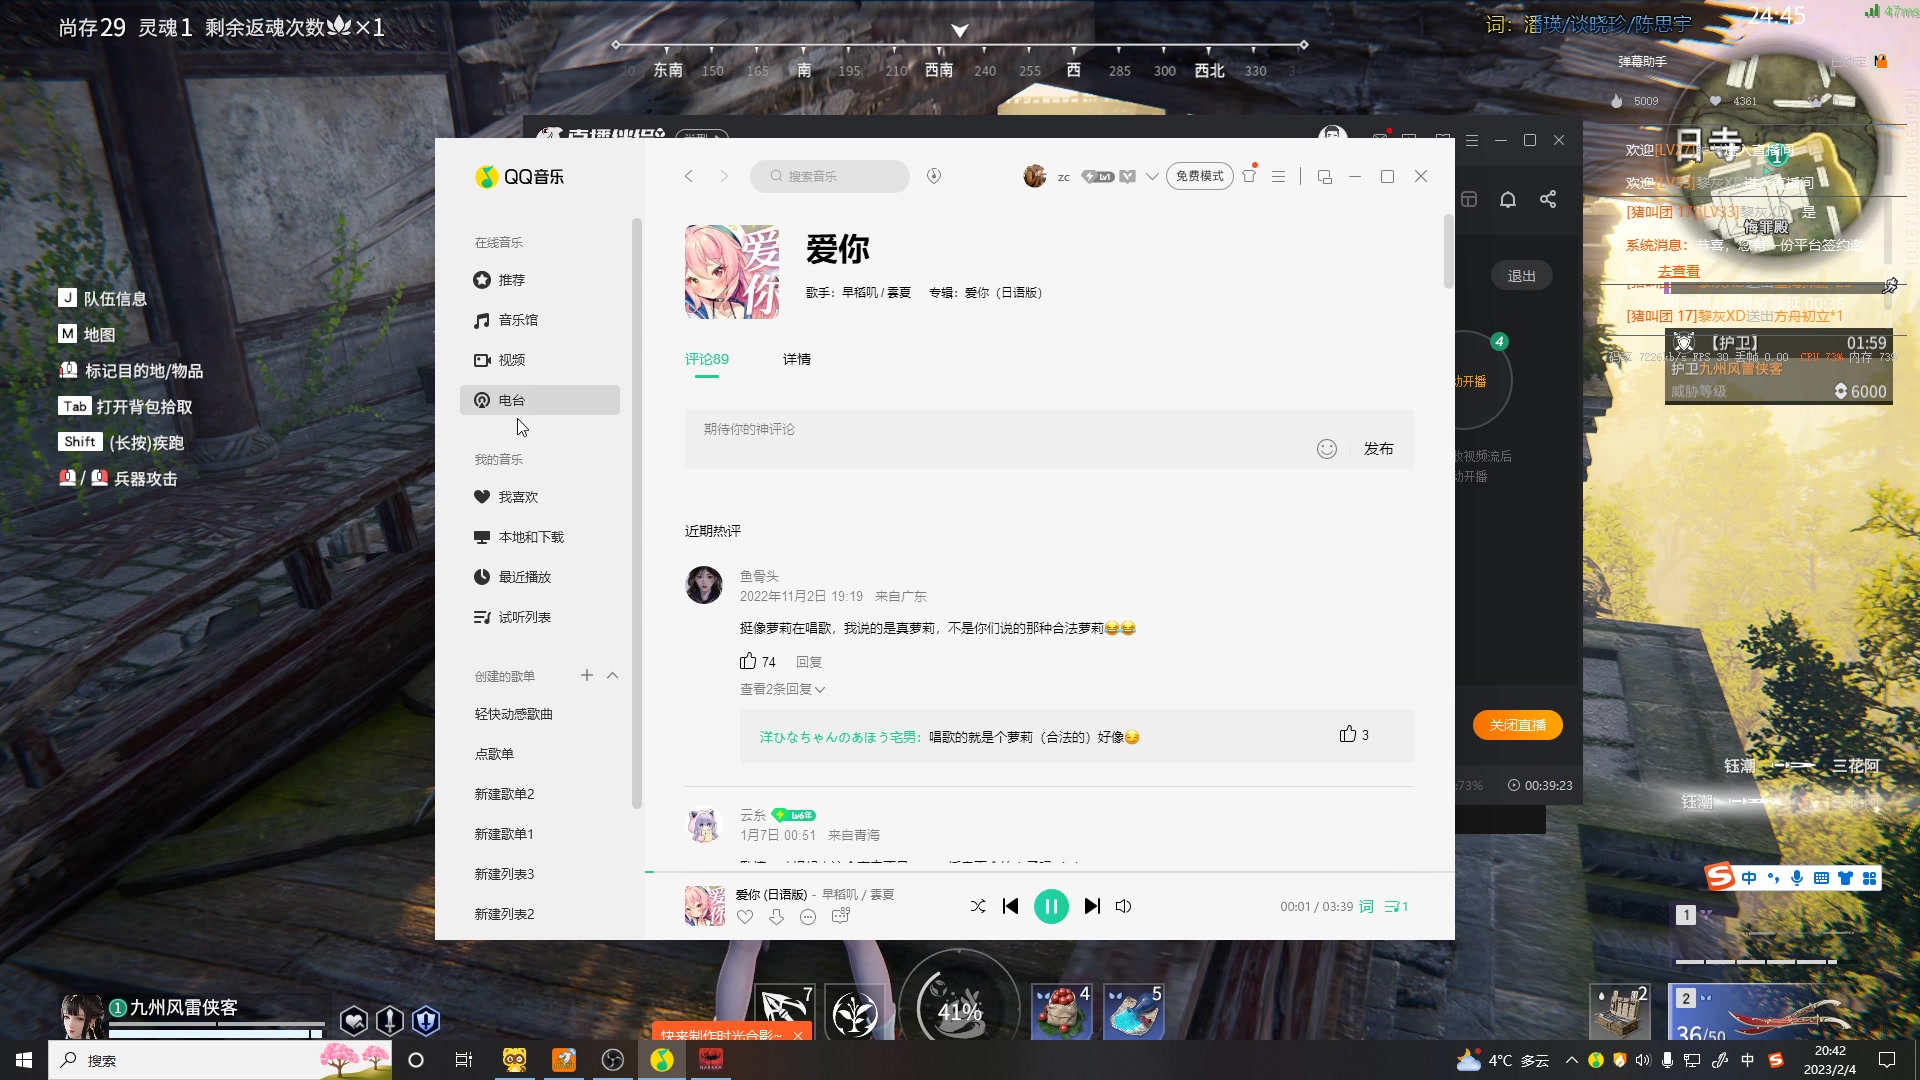Skip to previous track

(x=1010, y=906)
